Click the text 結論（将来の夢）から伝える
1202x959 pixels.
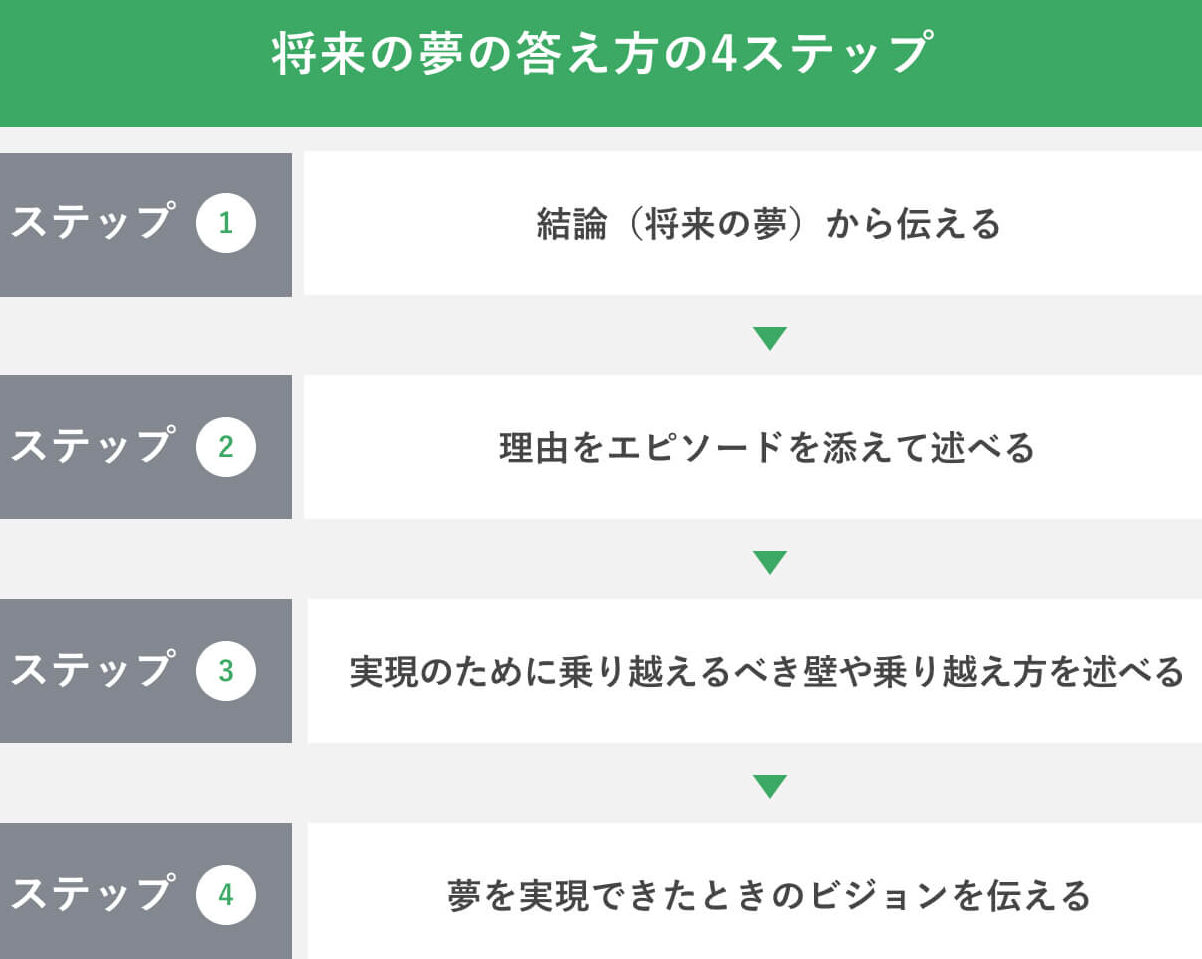pos(768,225)
